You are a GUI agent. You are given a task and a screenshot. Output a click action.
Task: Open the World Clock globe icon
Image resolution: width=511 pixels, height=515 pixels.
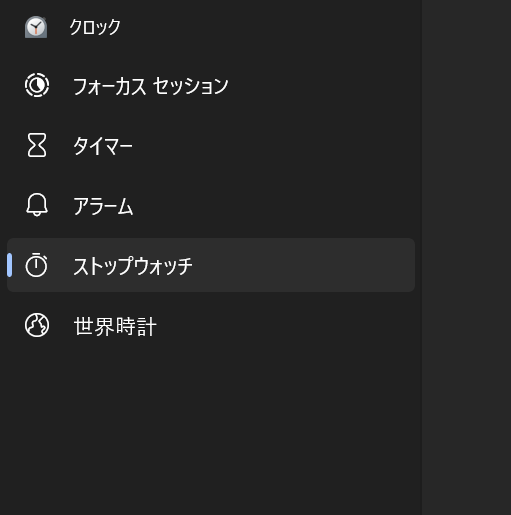(x=37, y=325)
